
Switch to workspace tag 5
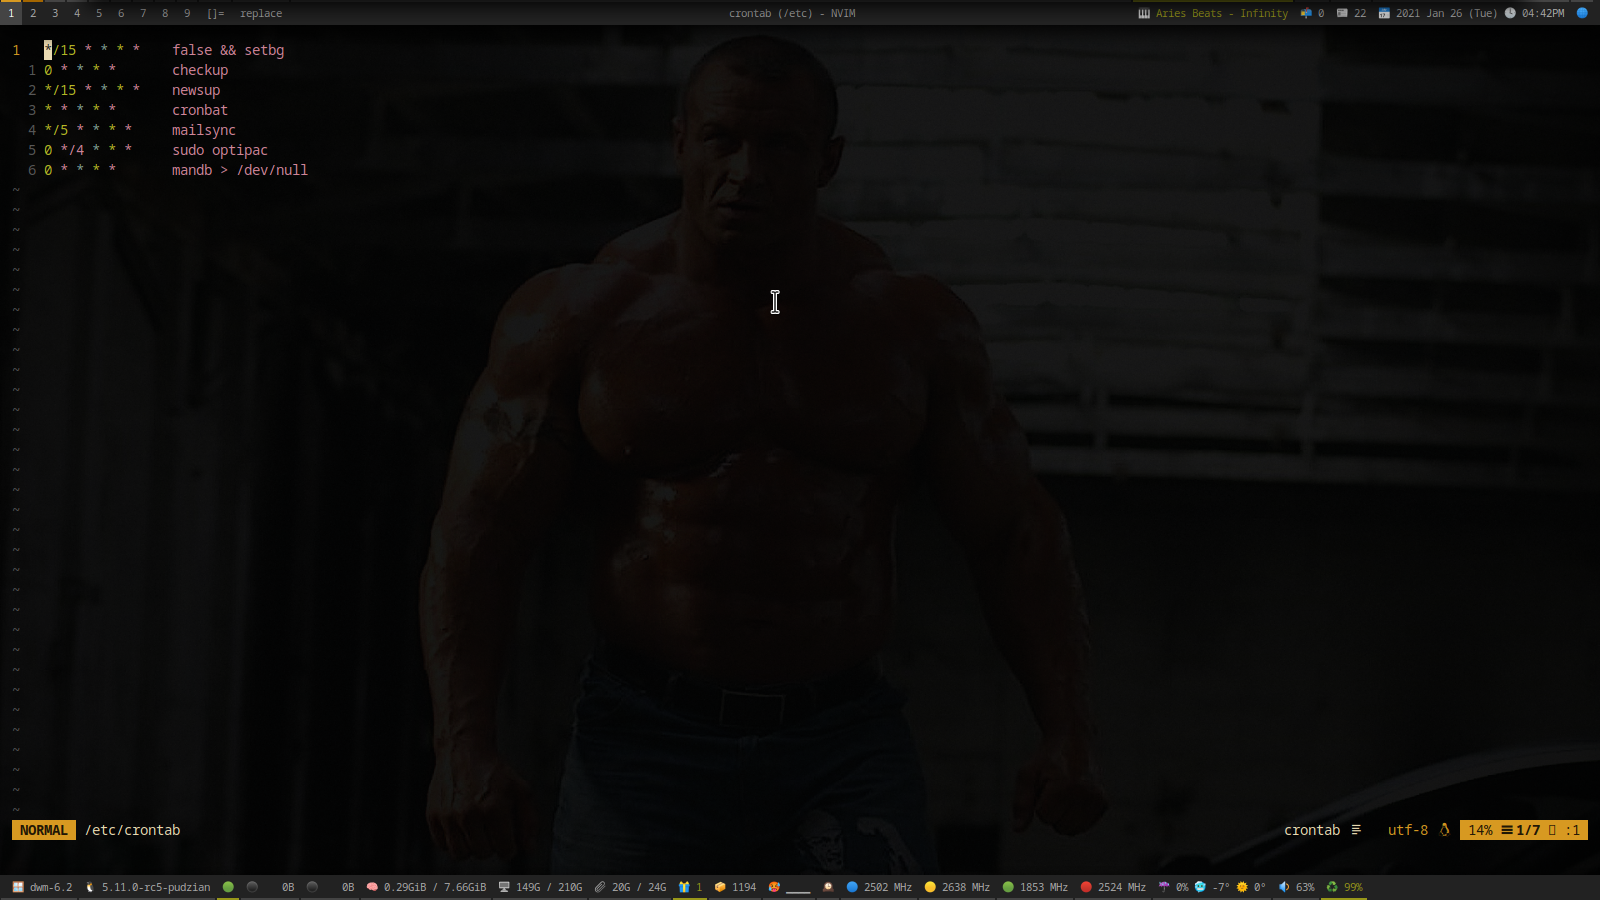pyautogui.click(x=99, y=13)
